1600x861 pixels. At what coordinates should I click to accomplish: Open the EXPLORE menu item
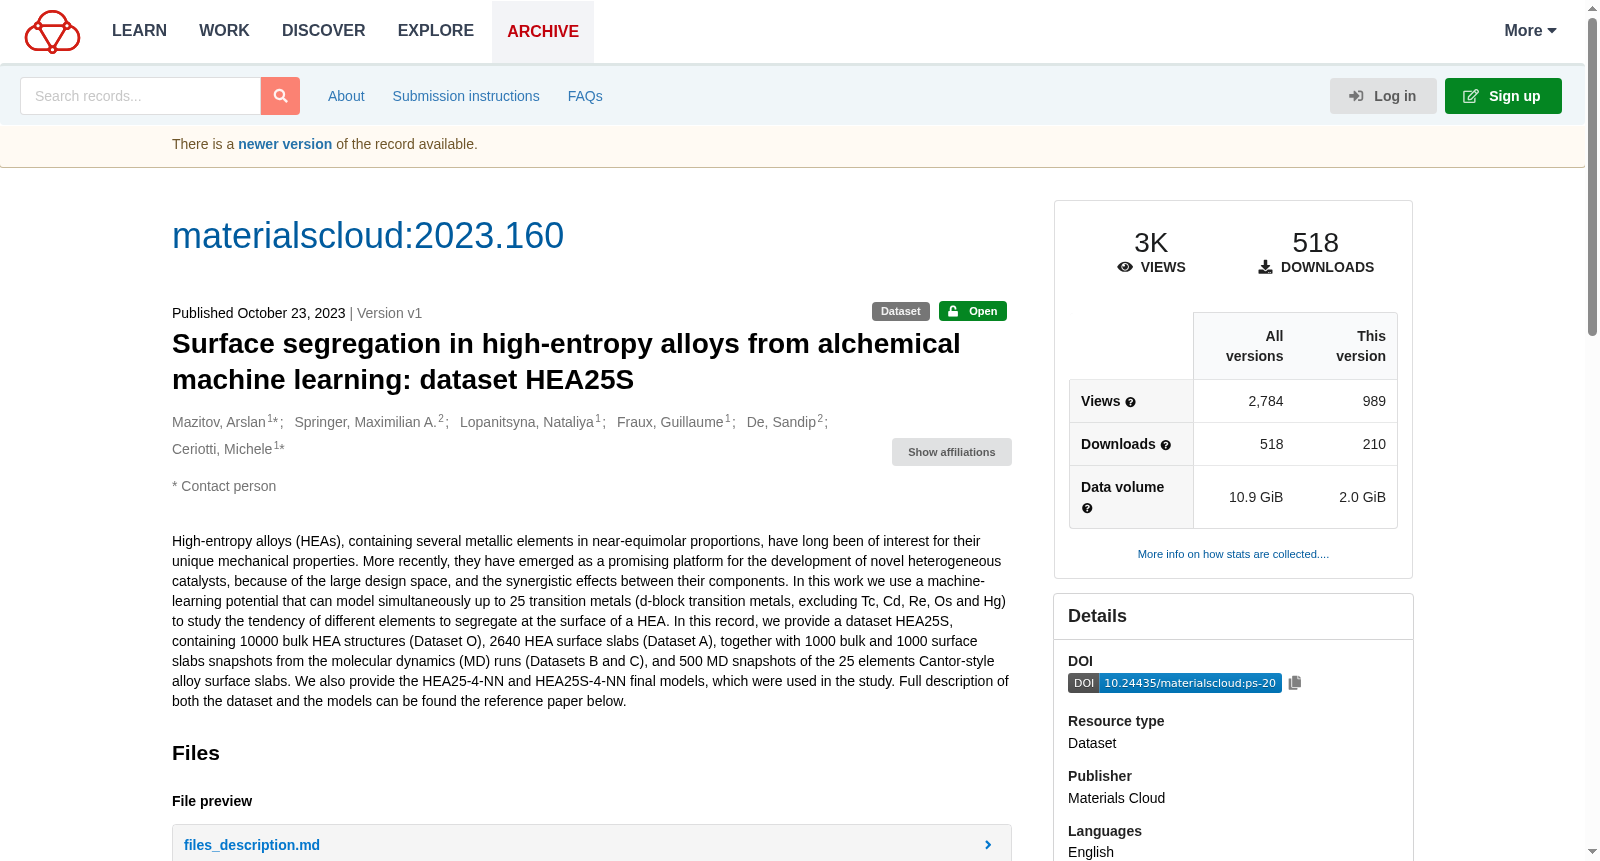435,31
